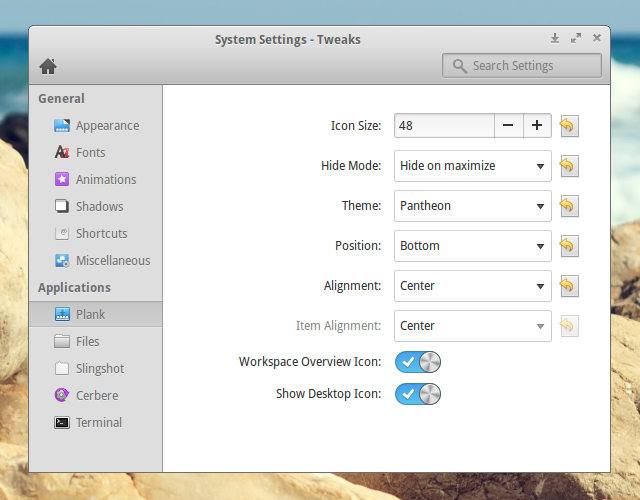The height and width of the screenshot is (500, 640).
Task: Go to Slingshot settings in sidebar
Action: 101,369
